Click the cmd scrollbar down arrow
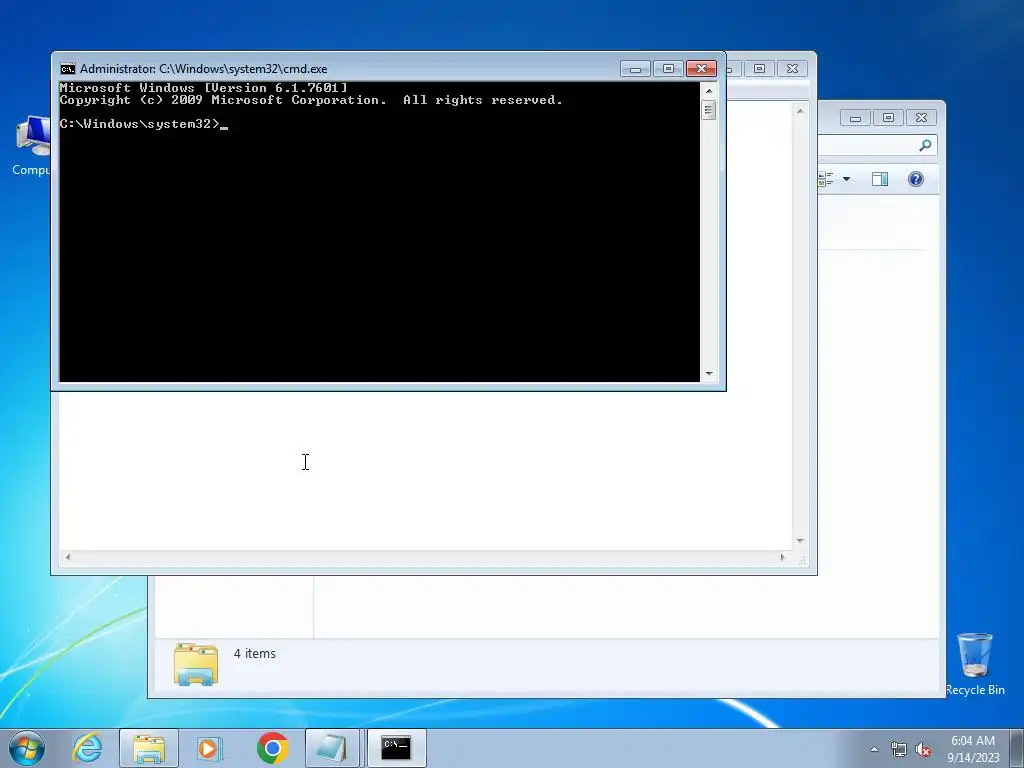1024x768 pixels. (x=709, y=374)
